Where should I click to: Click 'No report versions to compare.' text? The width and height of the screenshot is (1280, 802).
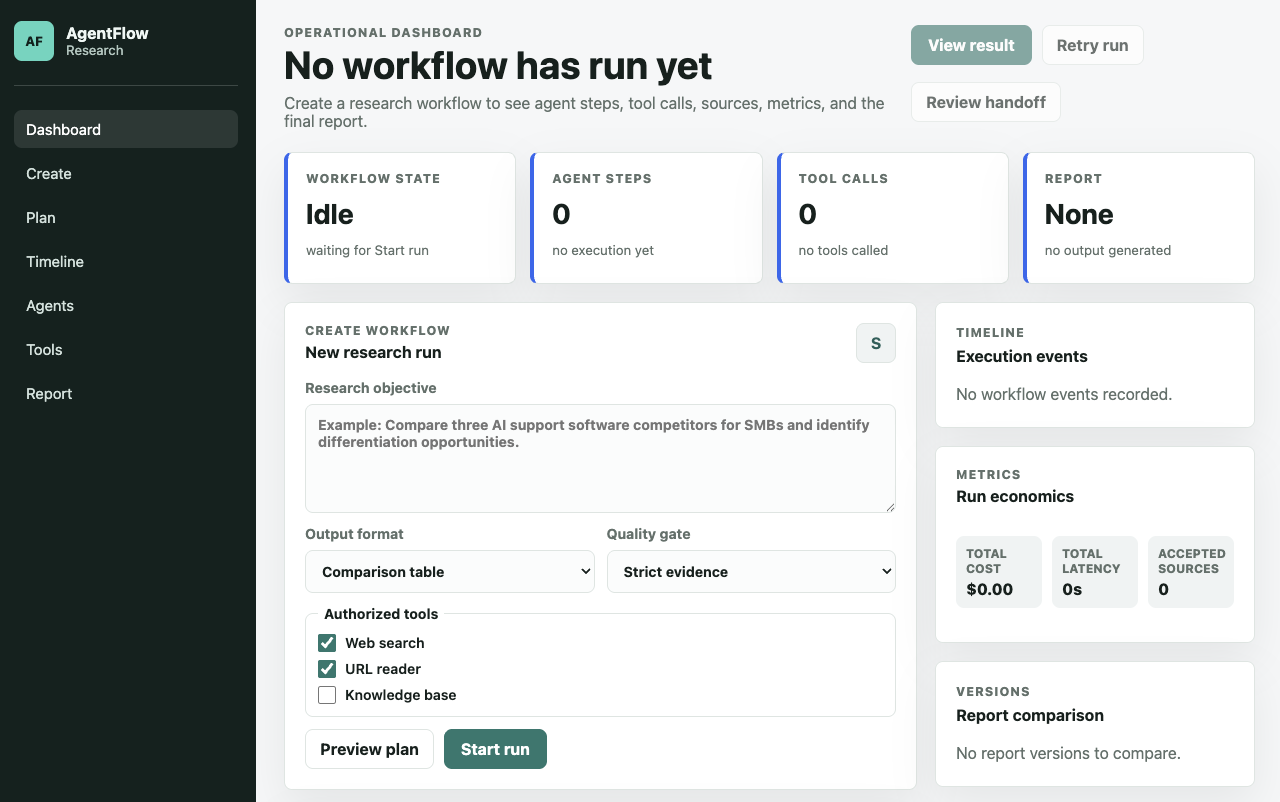click(x=1068, y=753)
